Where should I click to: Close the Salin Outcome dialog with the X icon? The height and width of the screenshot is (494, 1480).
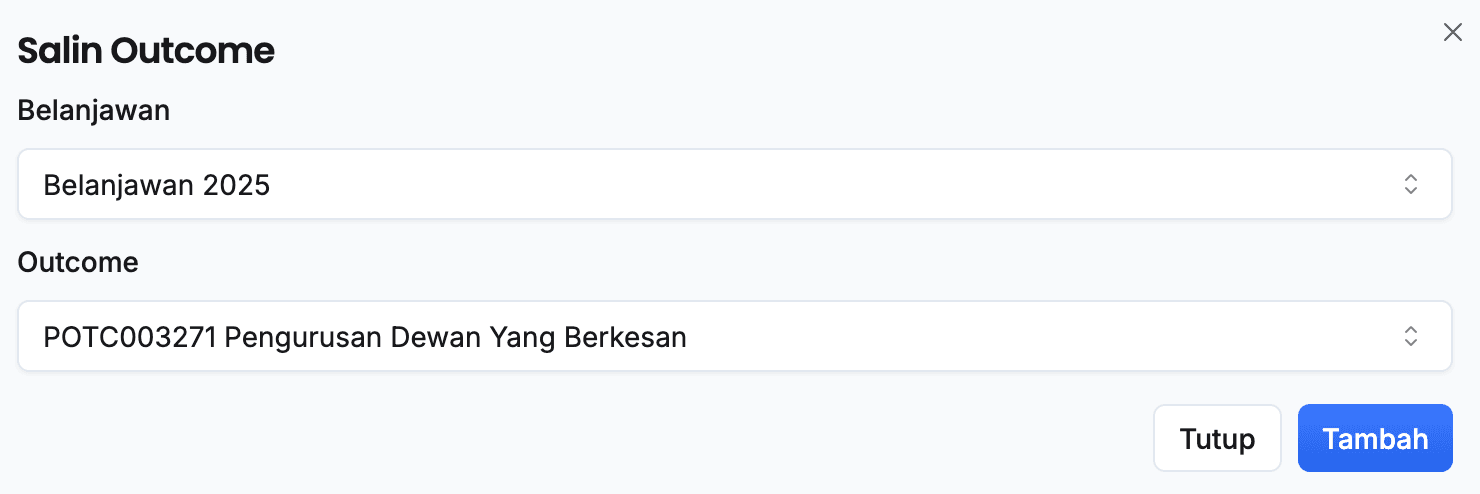(1452, 33)
